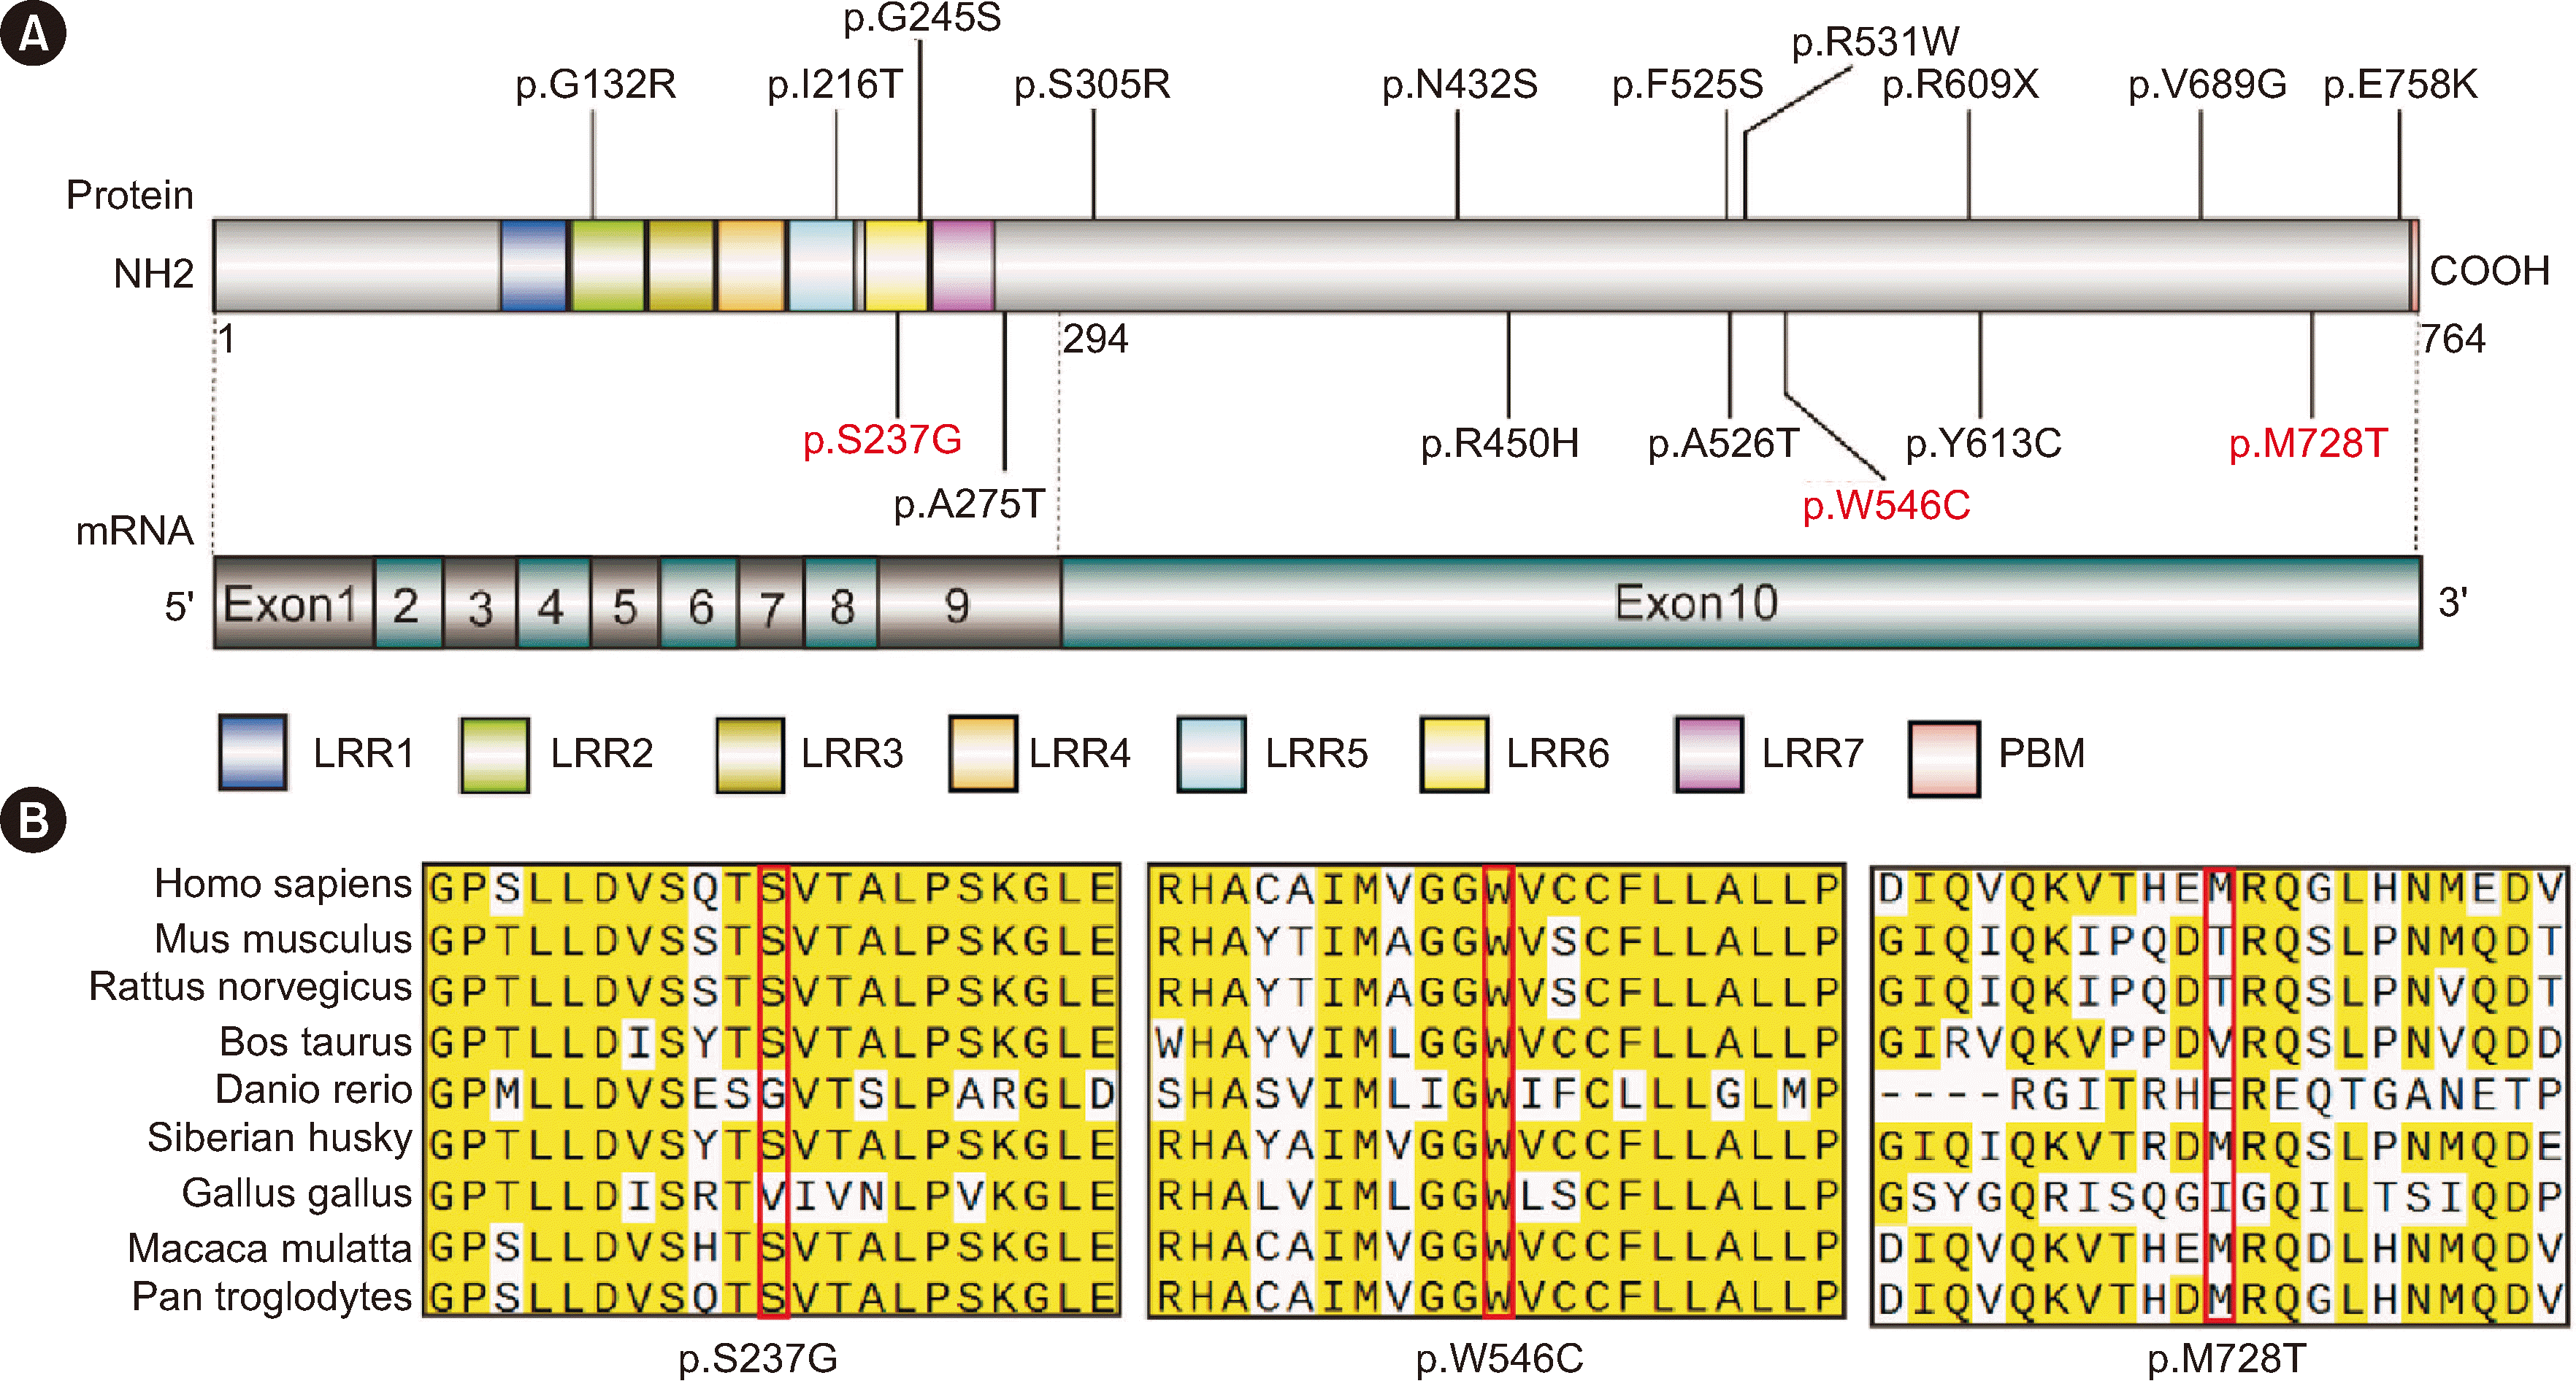2576x1389 pixels.
Task: Click the p.F525S mutation label
Action: [x=1687, y=85]
